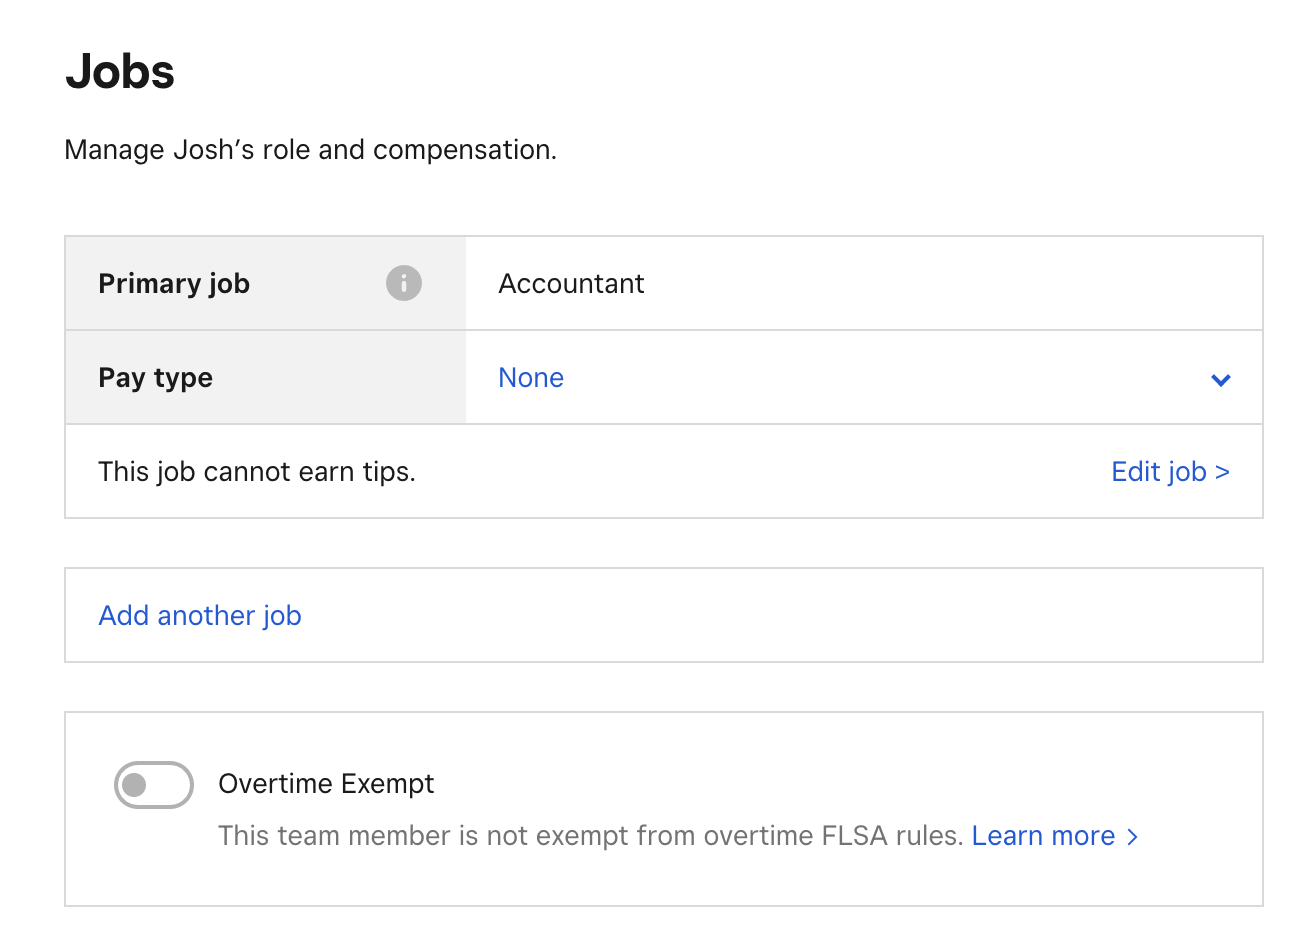The image size is (1304, 936).
Task: Click the Primary job header cell
Action: [x=173, y=283]
